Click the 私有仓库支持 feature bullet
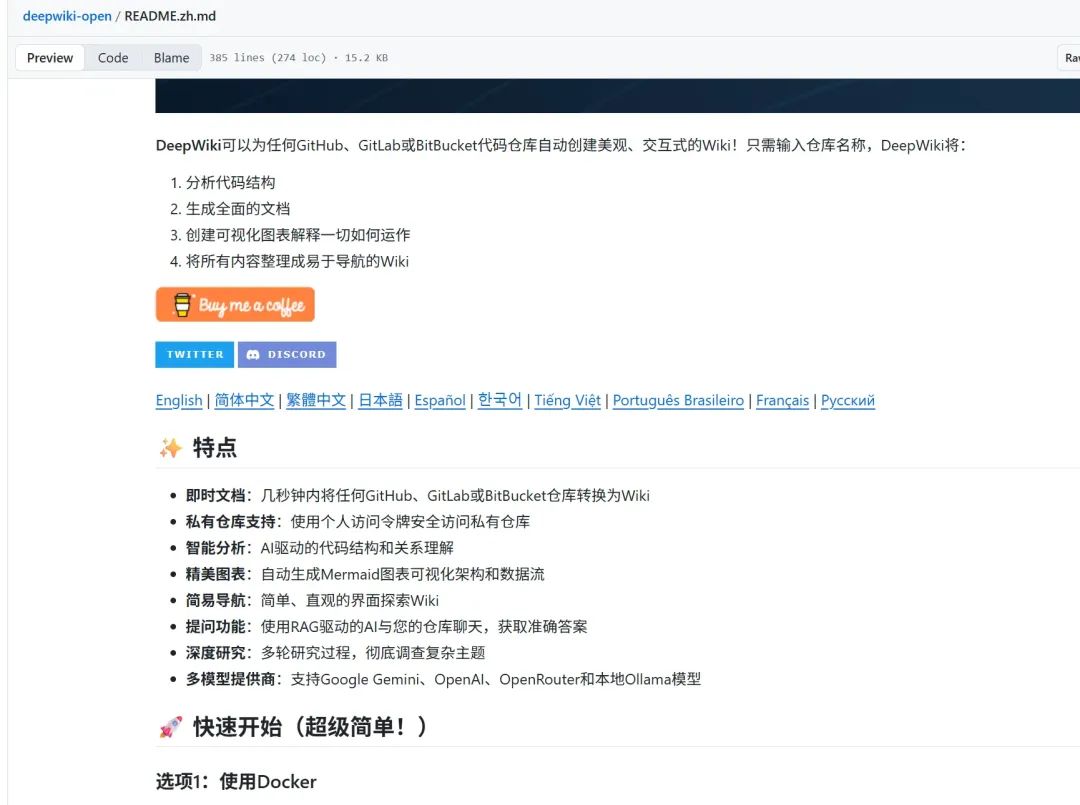 click(357, 522)
